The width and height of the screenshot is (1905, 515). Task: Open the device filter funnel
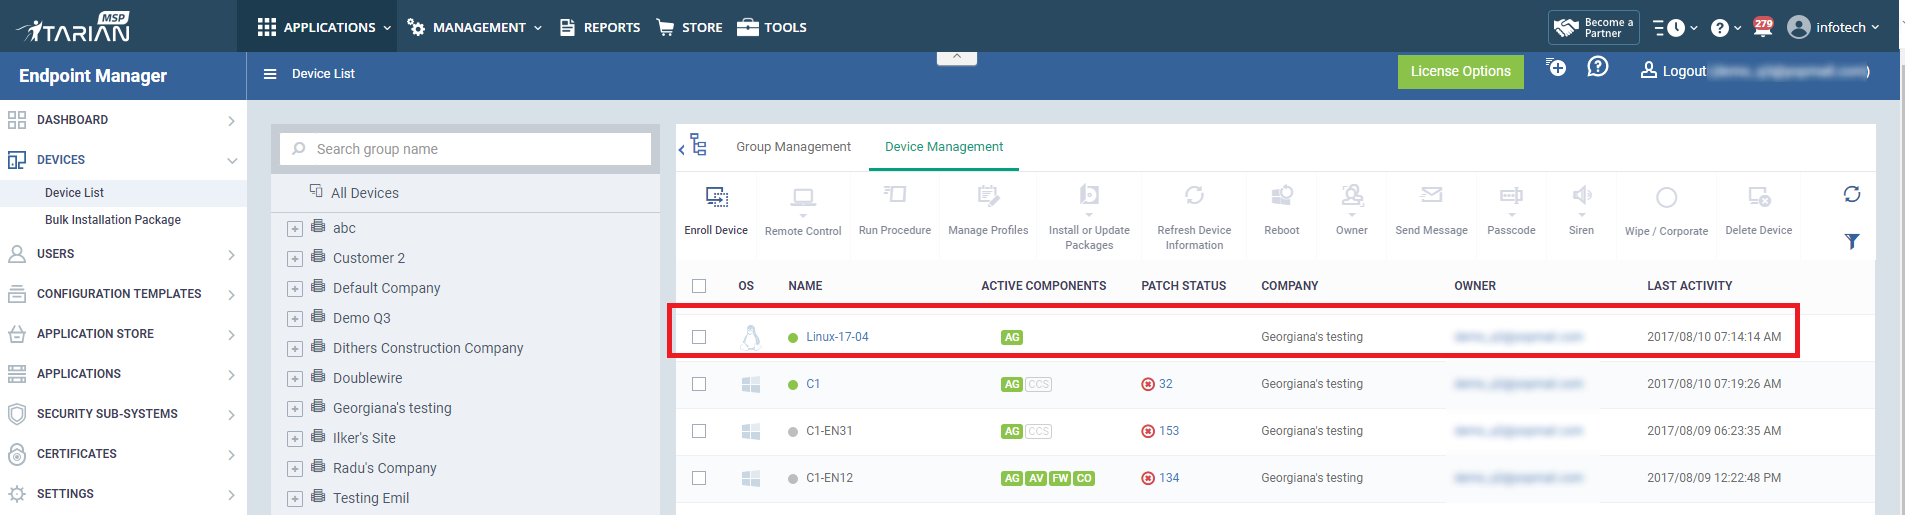click(1852, 241)
